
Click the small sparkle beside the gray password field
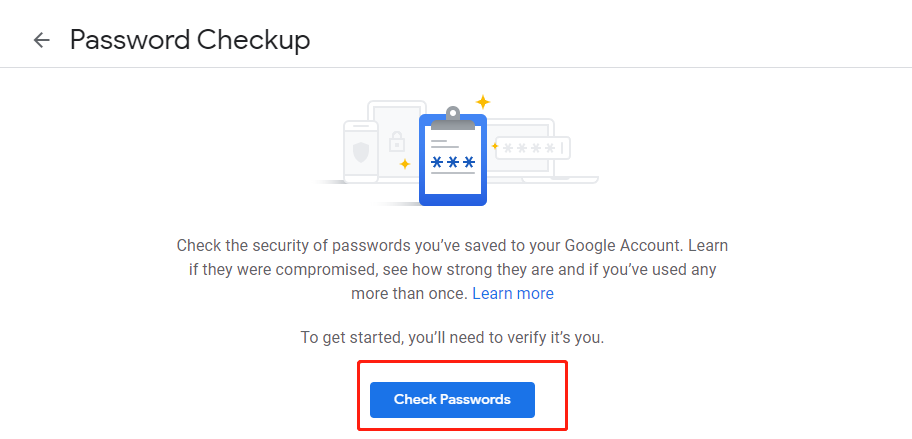[x=494, y=146]
